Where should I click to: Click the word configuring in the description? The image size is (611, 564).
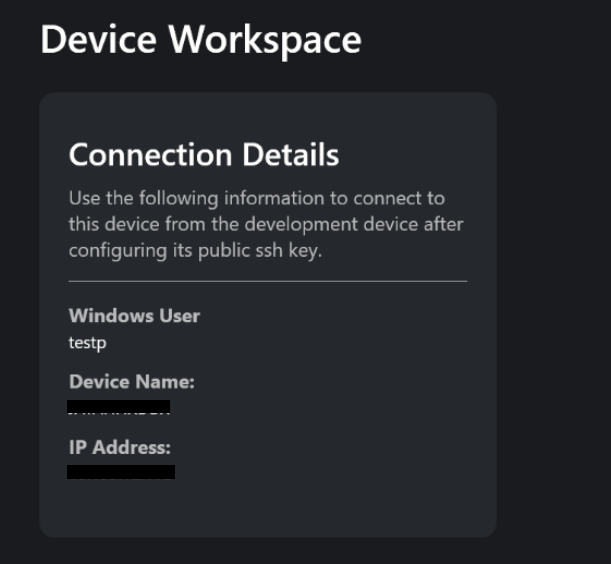point(118,251)
